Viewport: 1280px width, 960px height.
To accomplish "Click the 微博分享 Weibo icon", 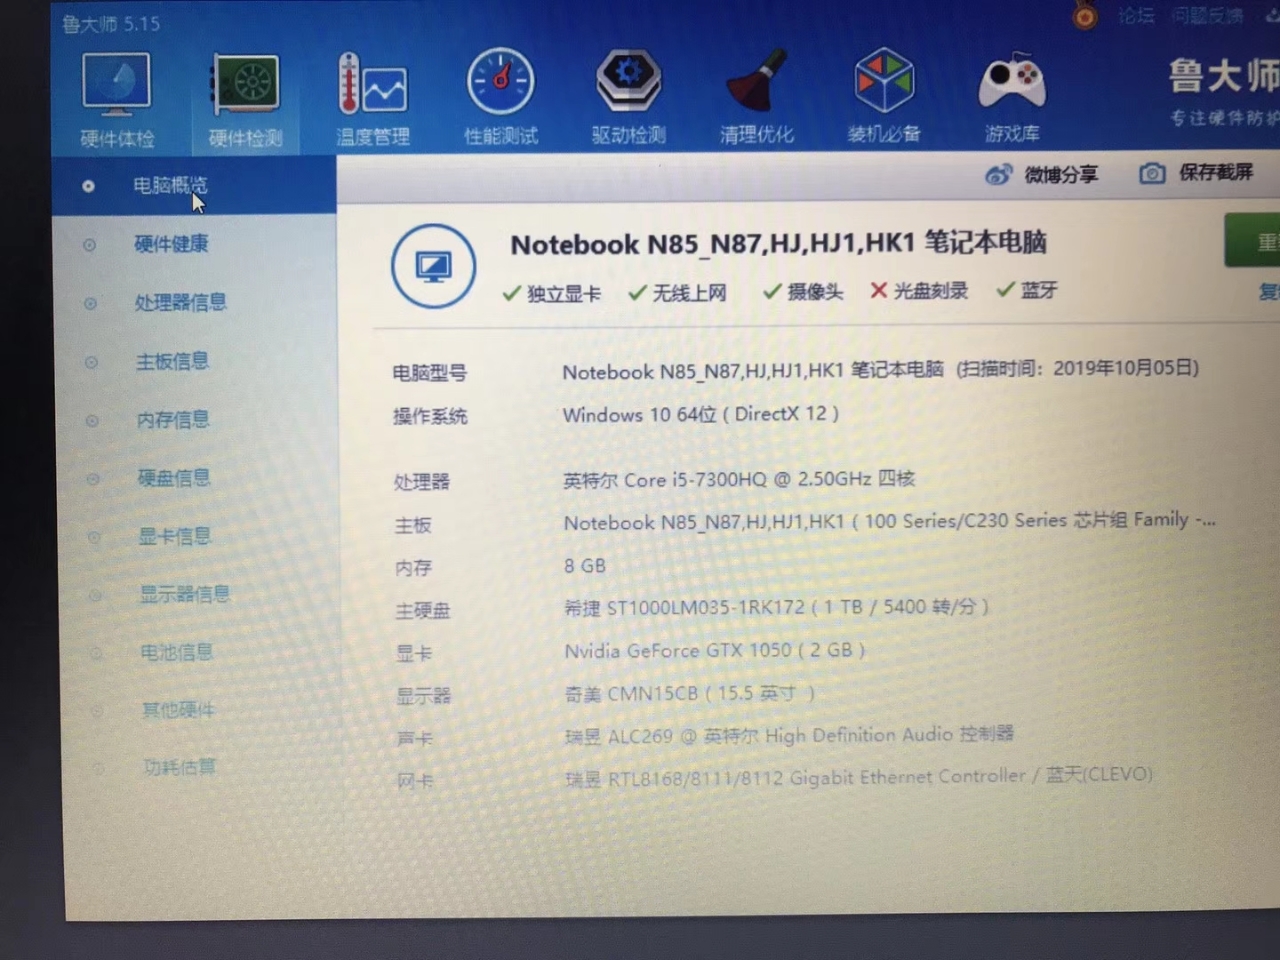I will pyautogui.click(x=998, y=176).
